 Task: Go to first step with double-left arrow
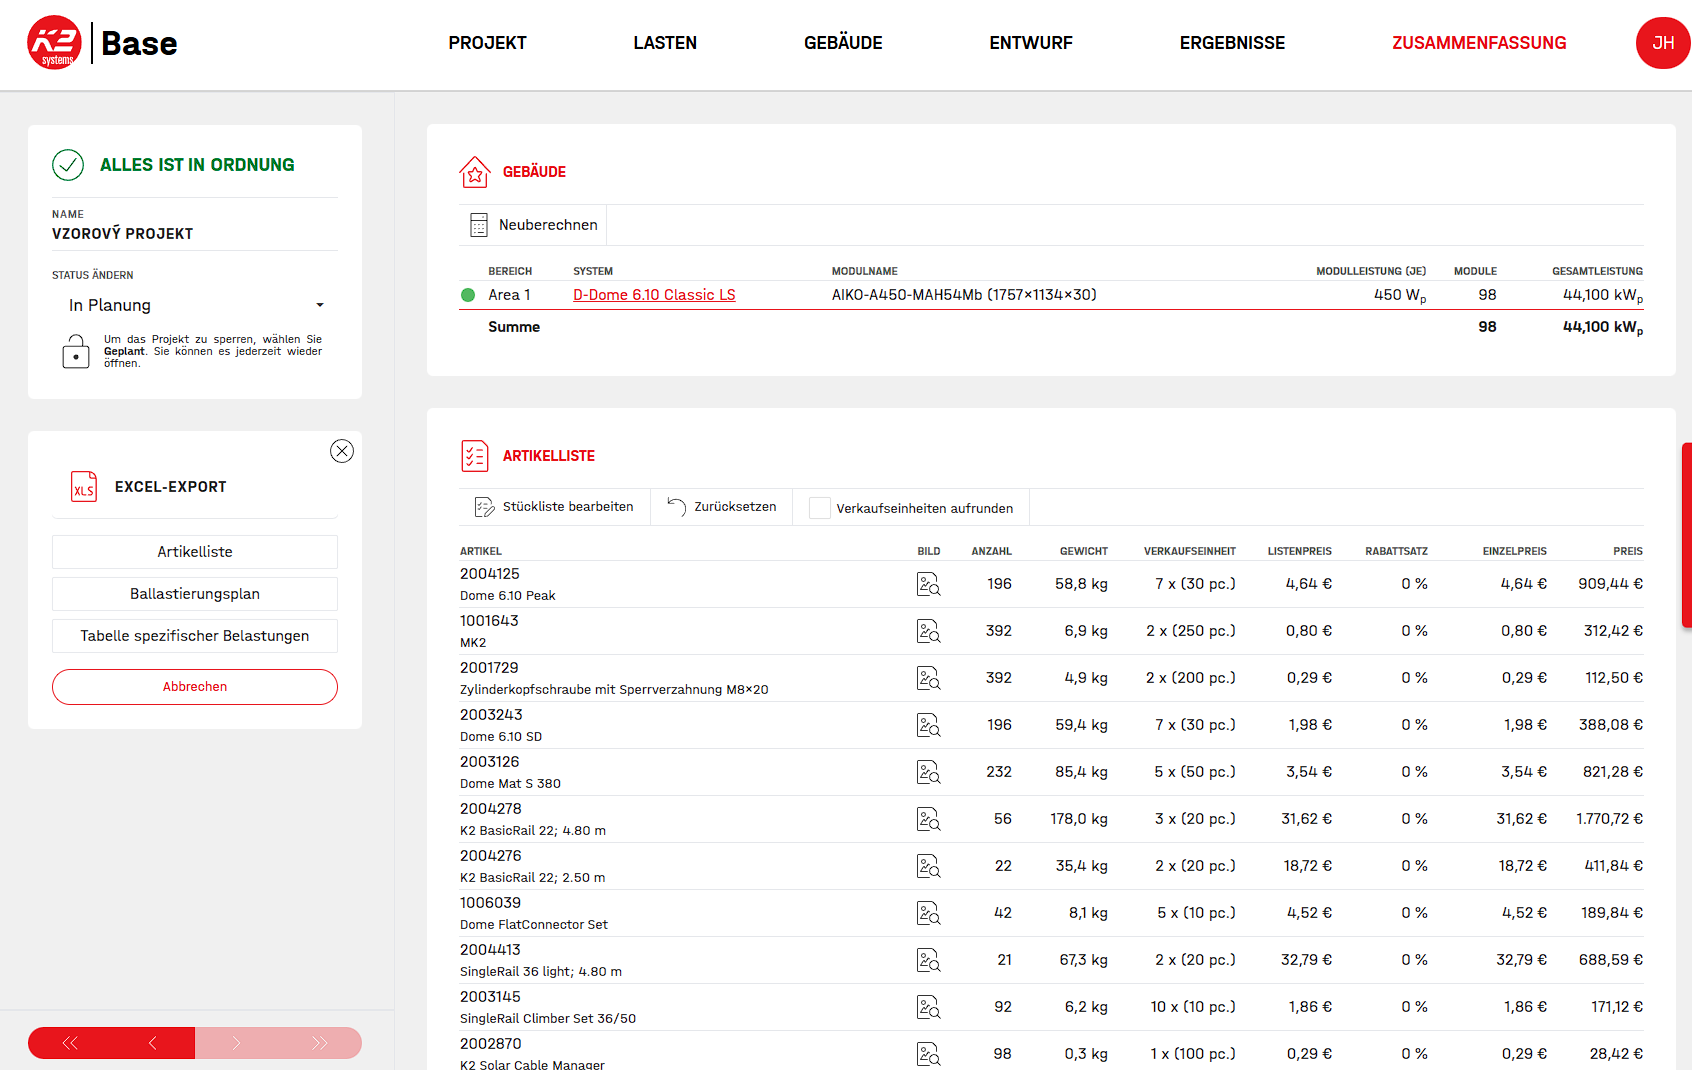coord(70,1043)
